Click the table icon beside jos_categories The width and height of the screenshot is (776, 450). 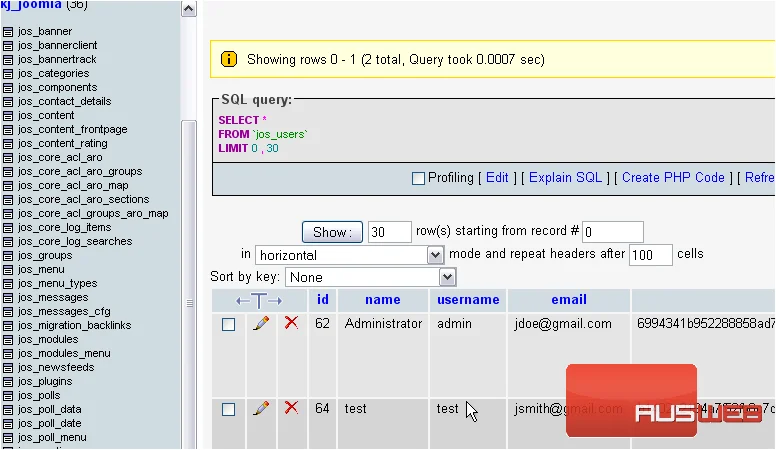click(8, 74)
